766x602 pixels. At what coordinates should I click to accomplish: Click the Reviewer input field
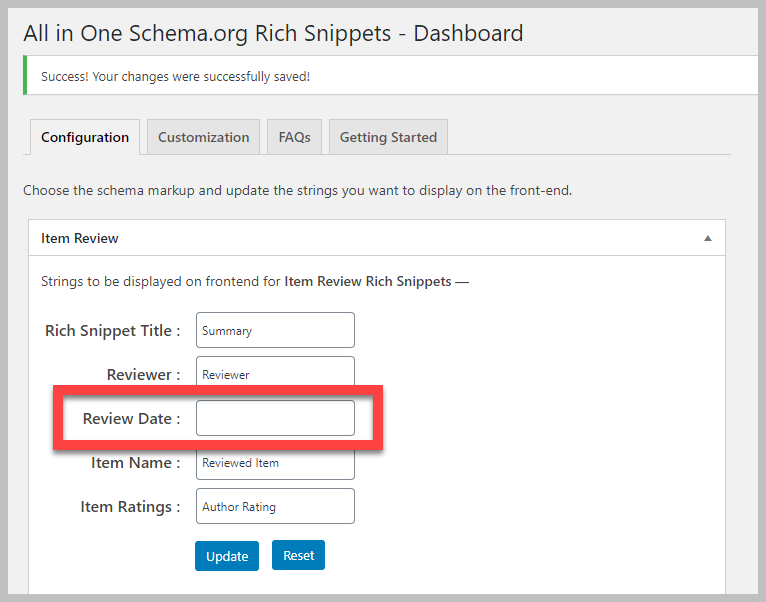coord(276,372)
